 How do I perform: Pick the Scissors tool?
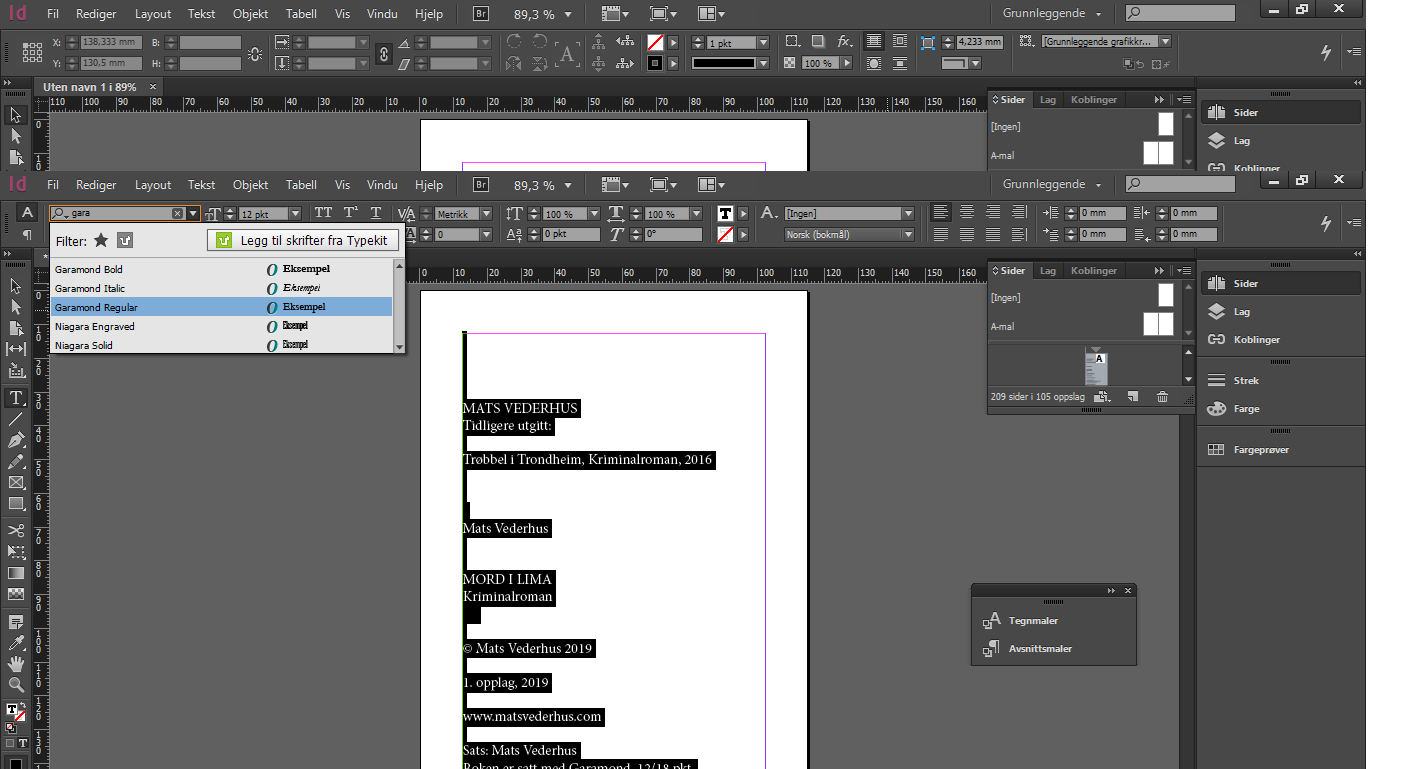point(16,530)
